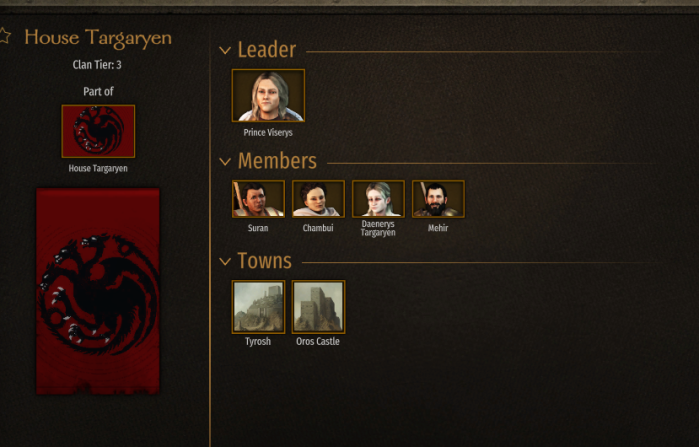Click the Tyrosh name label
699x447 pixels.
[x=258, y=341]
